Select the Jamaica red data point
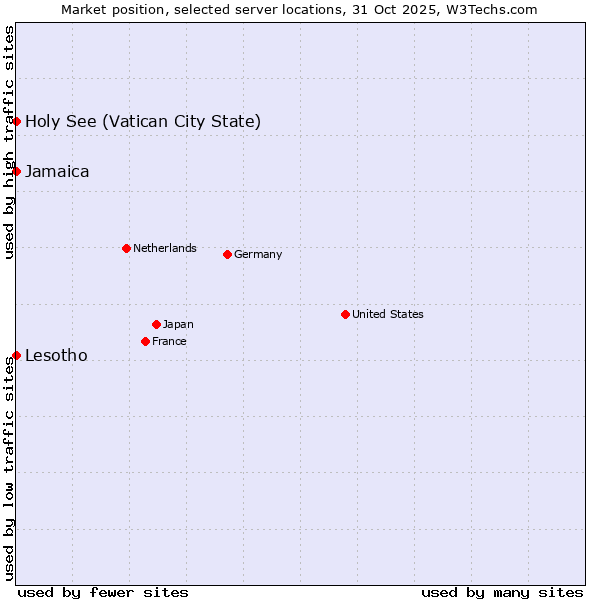 17,171
